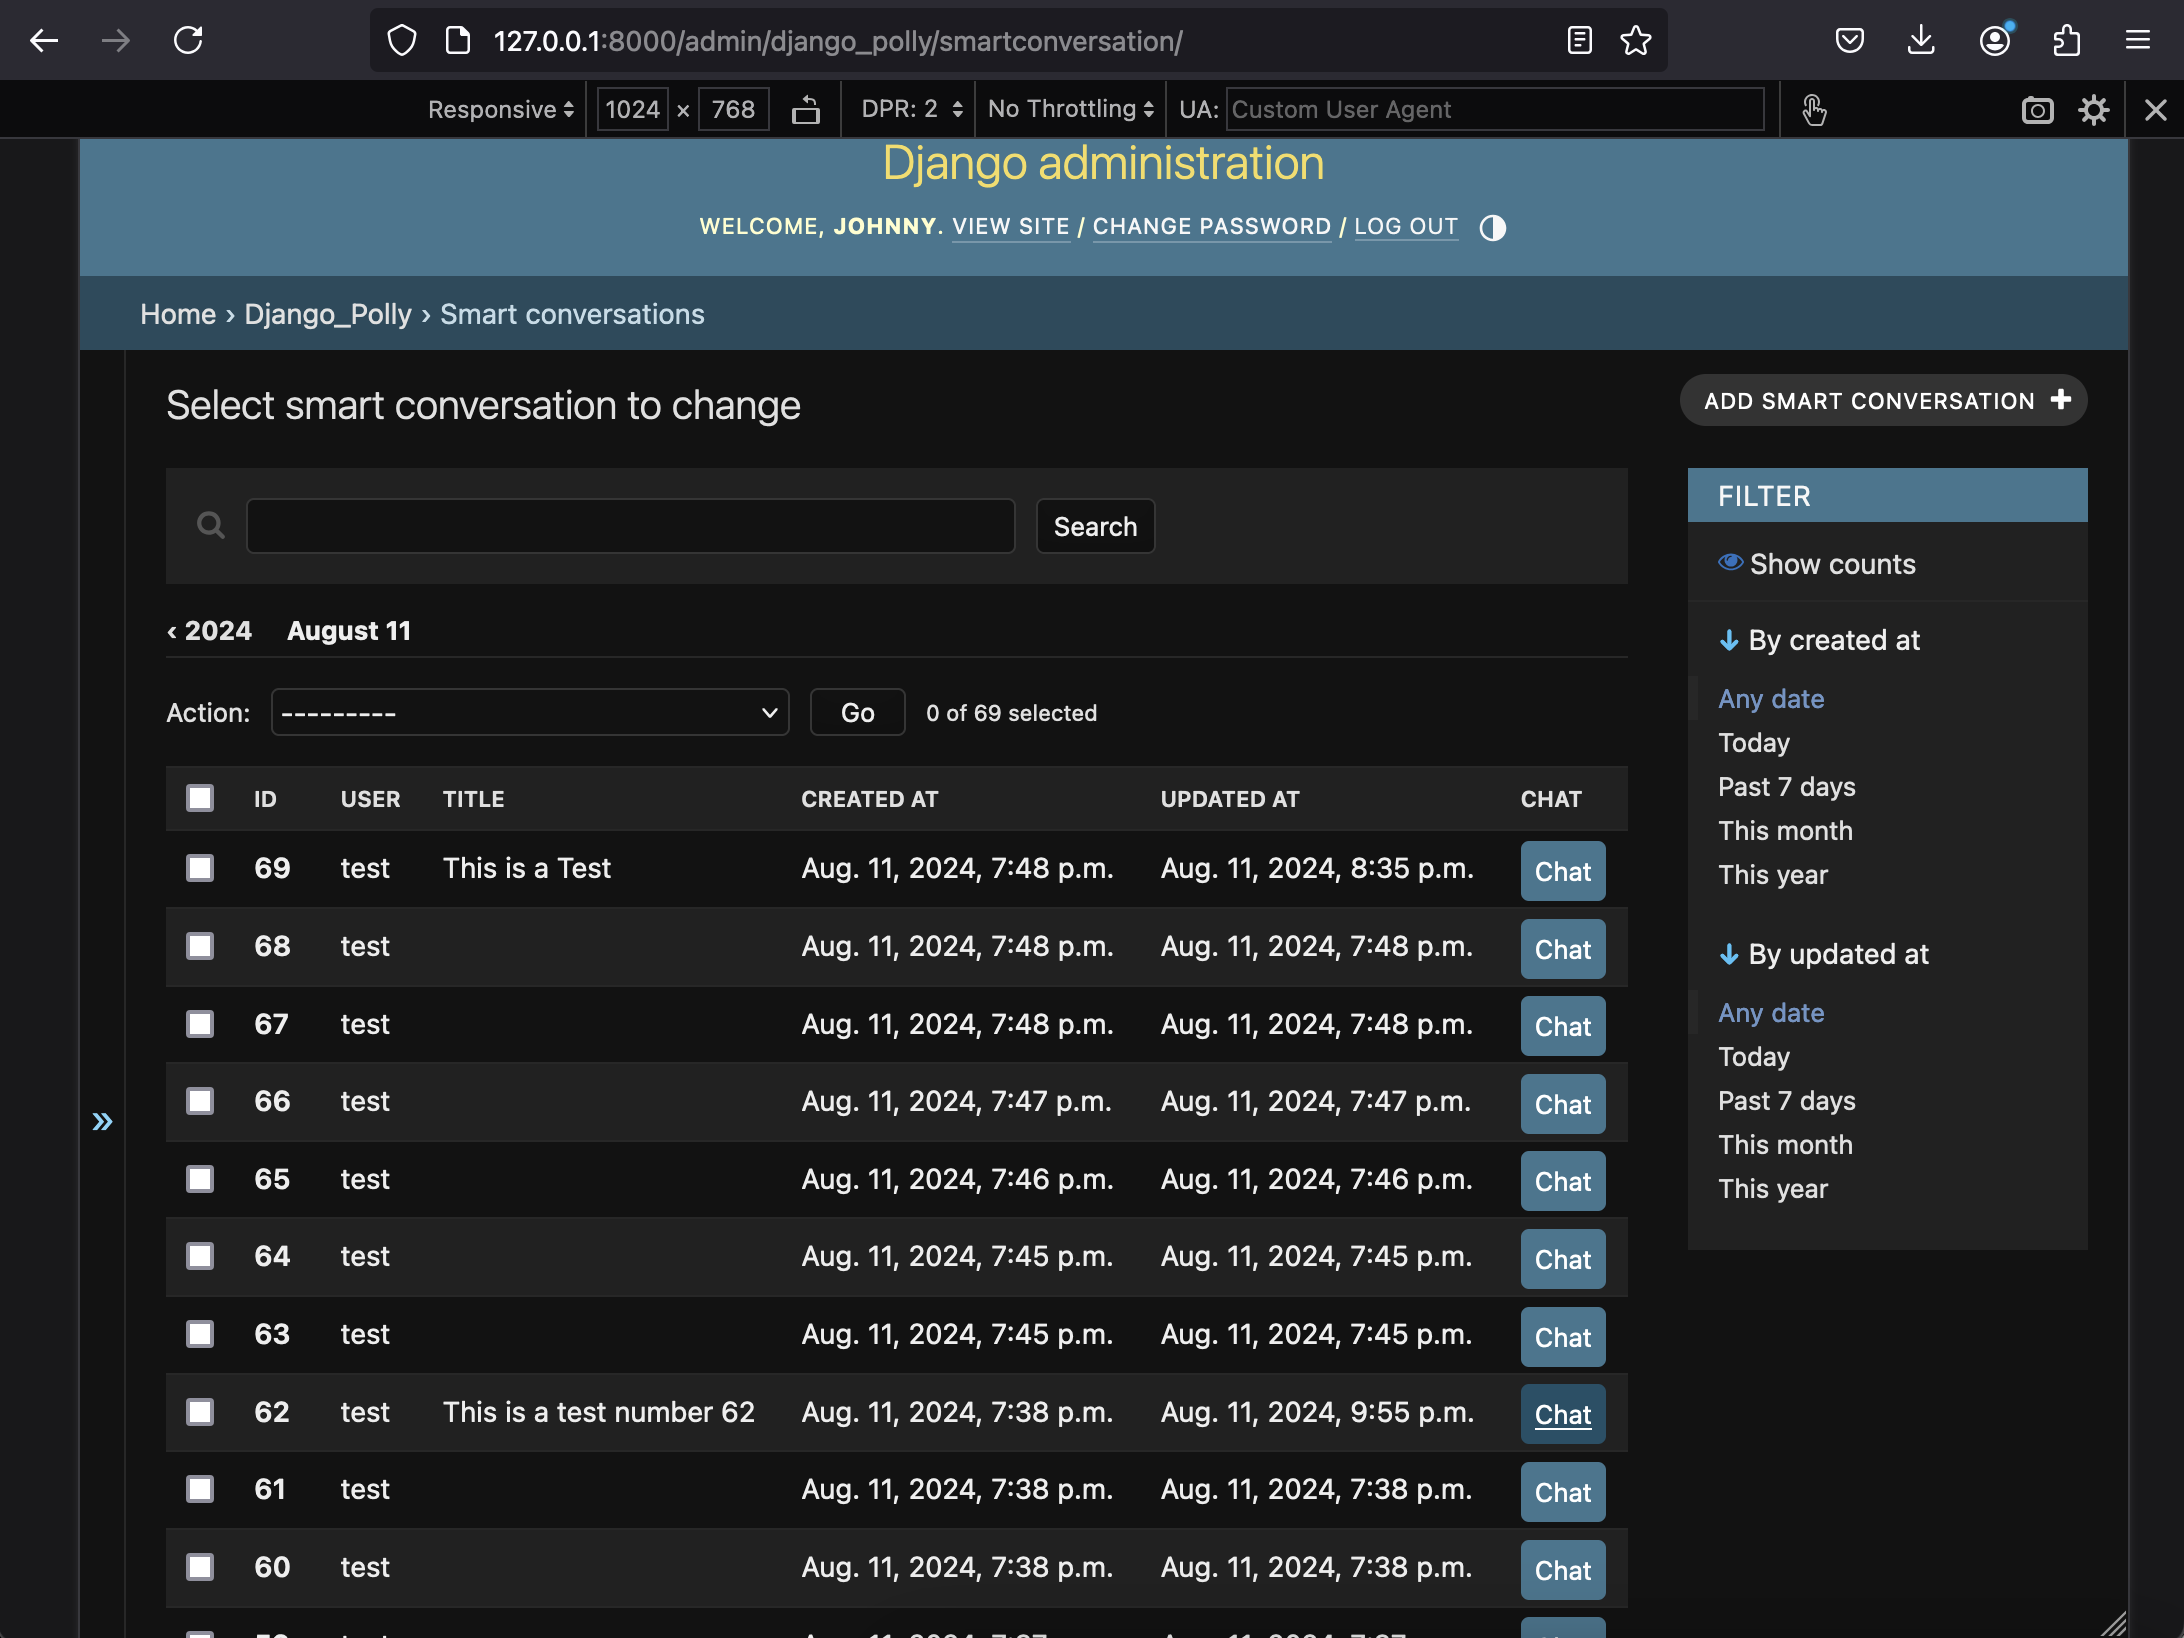
Task: Toggle the checkbox for conversation ID 69
Action: pos(201,867)
